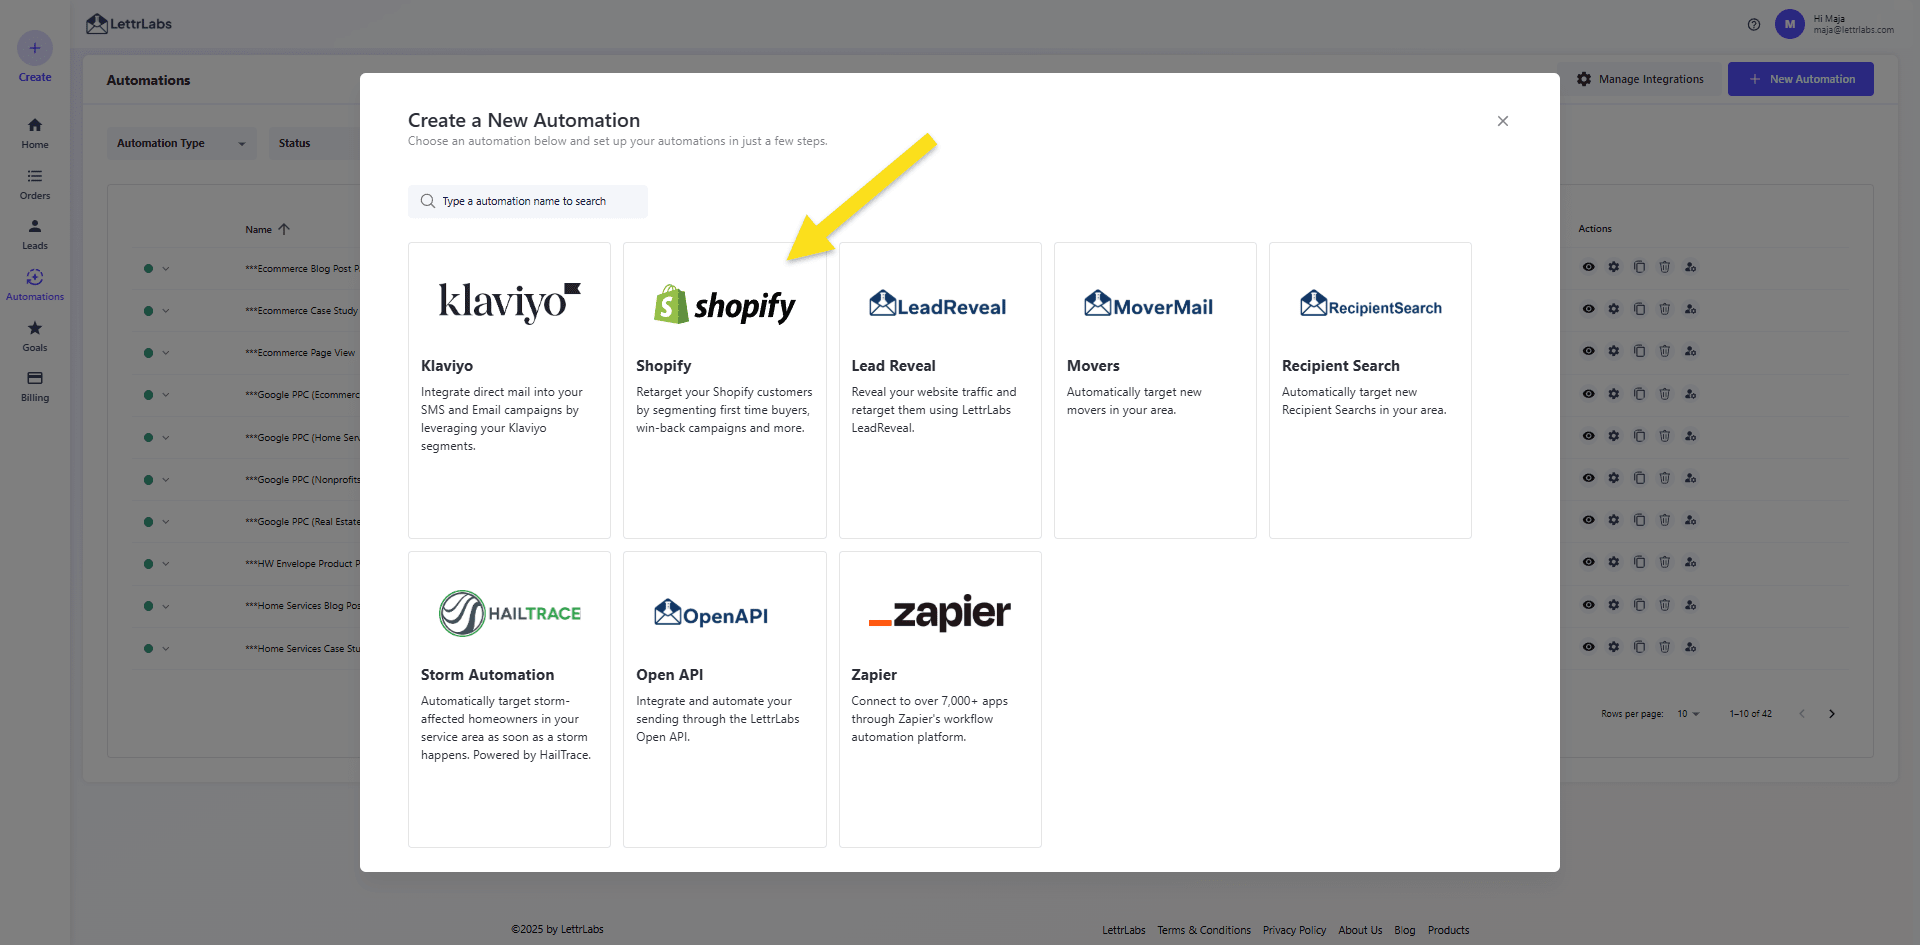
Task: Open settings gear for Ecommerce Blog Post row
Action: 1614,267
